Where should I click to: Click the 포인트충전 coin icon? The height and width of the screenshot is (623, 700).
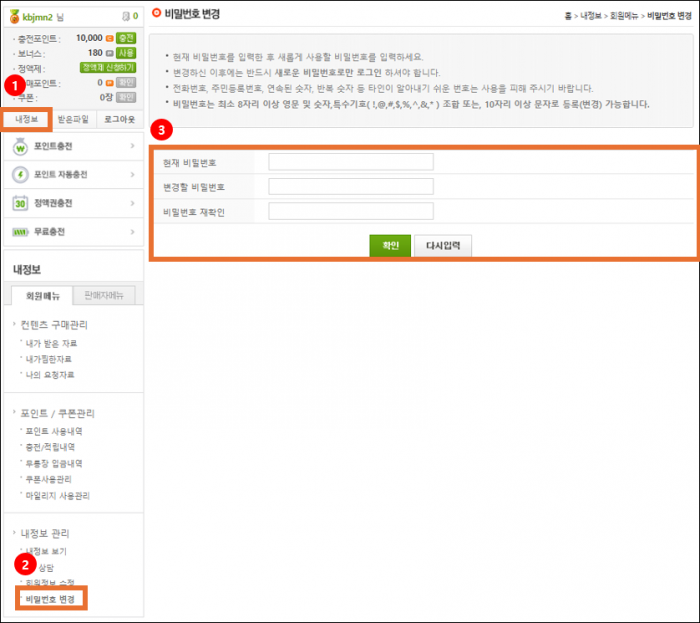[x=20, y=147]
